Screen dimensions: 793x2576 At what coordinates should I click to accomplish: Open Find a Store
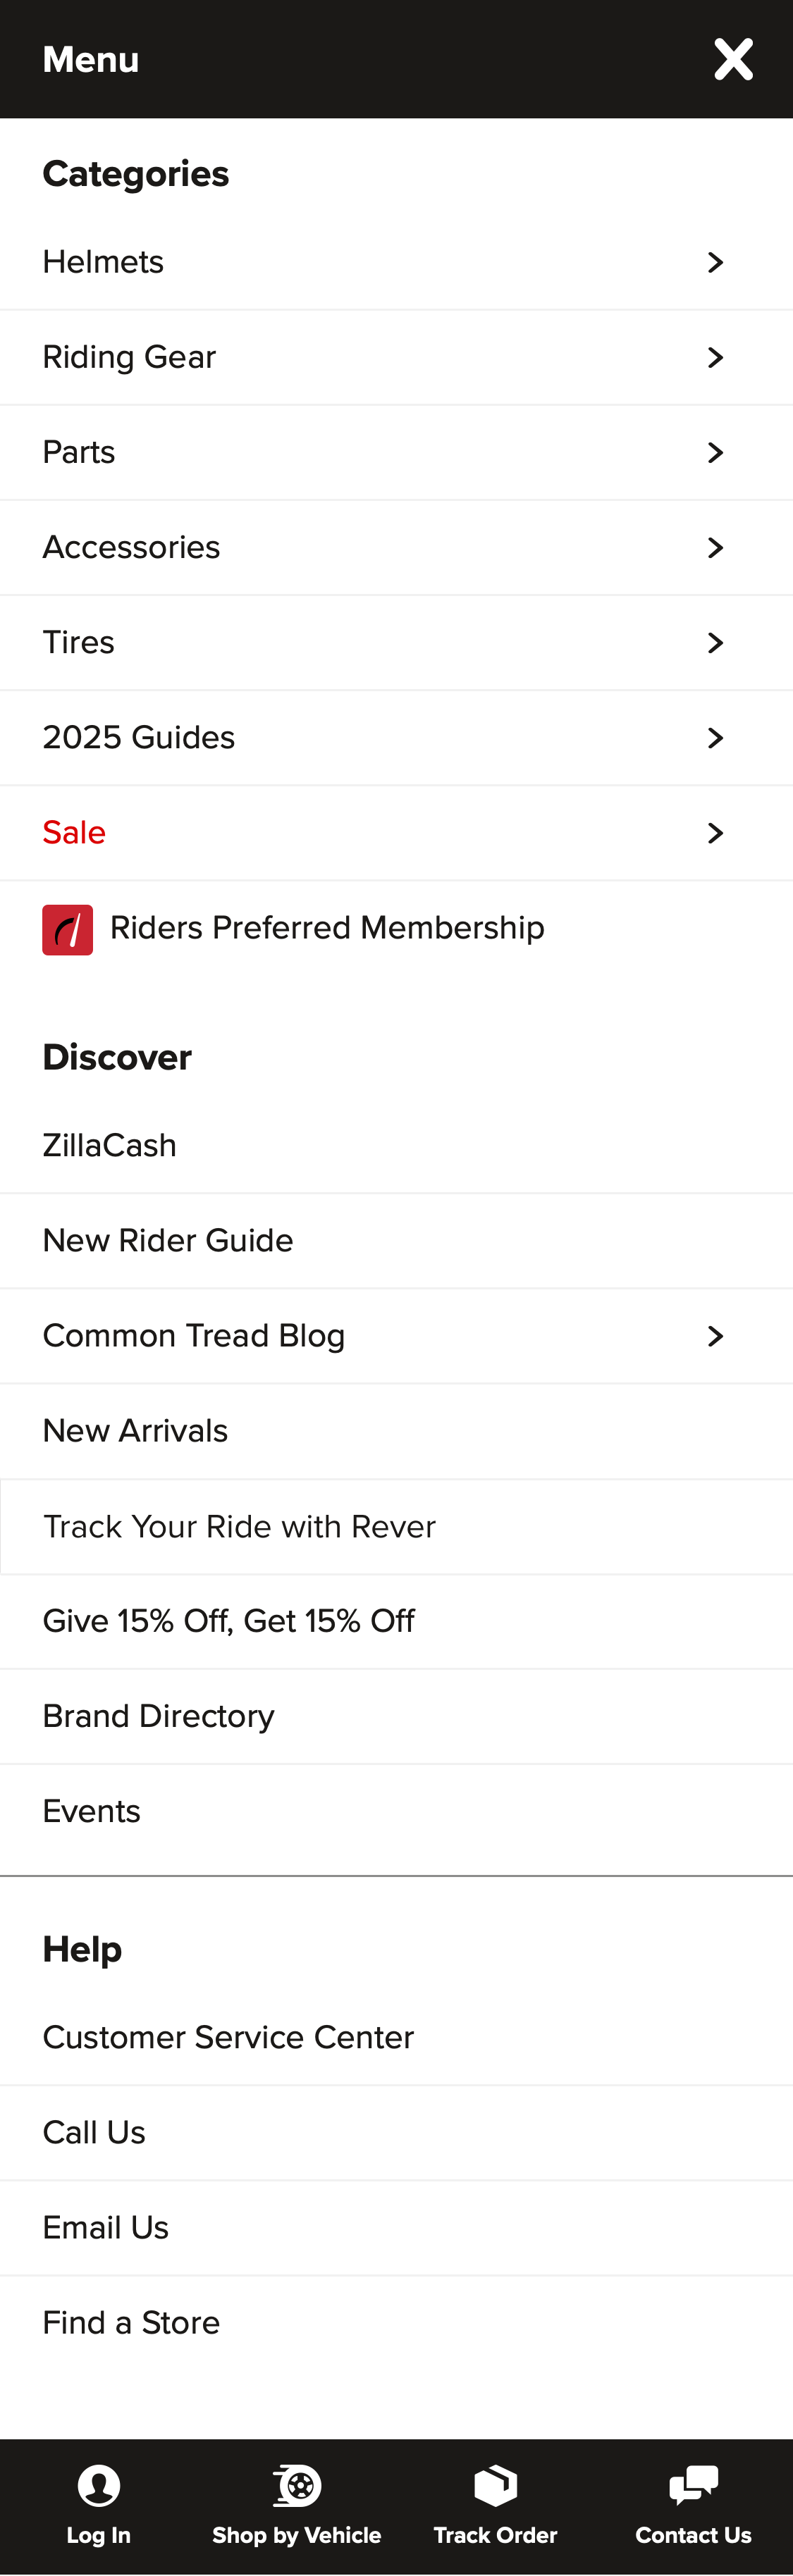coord(130,2322)
